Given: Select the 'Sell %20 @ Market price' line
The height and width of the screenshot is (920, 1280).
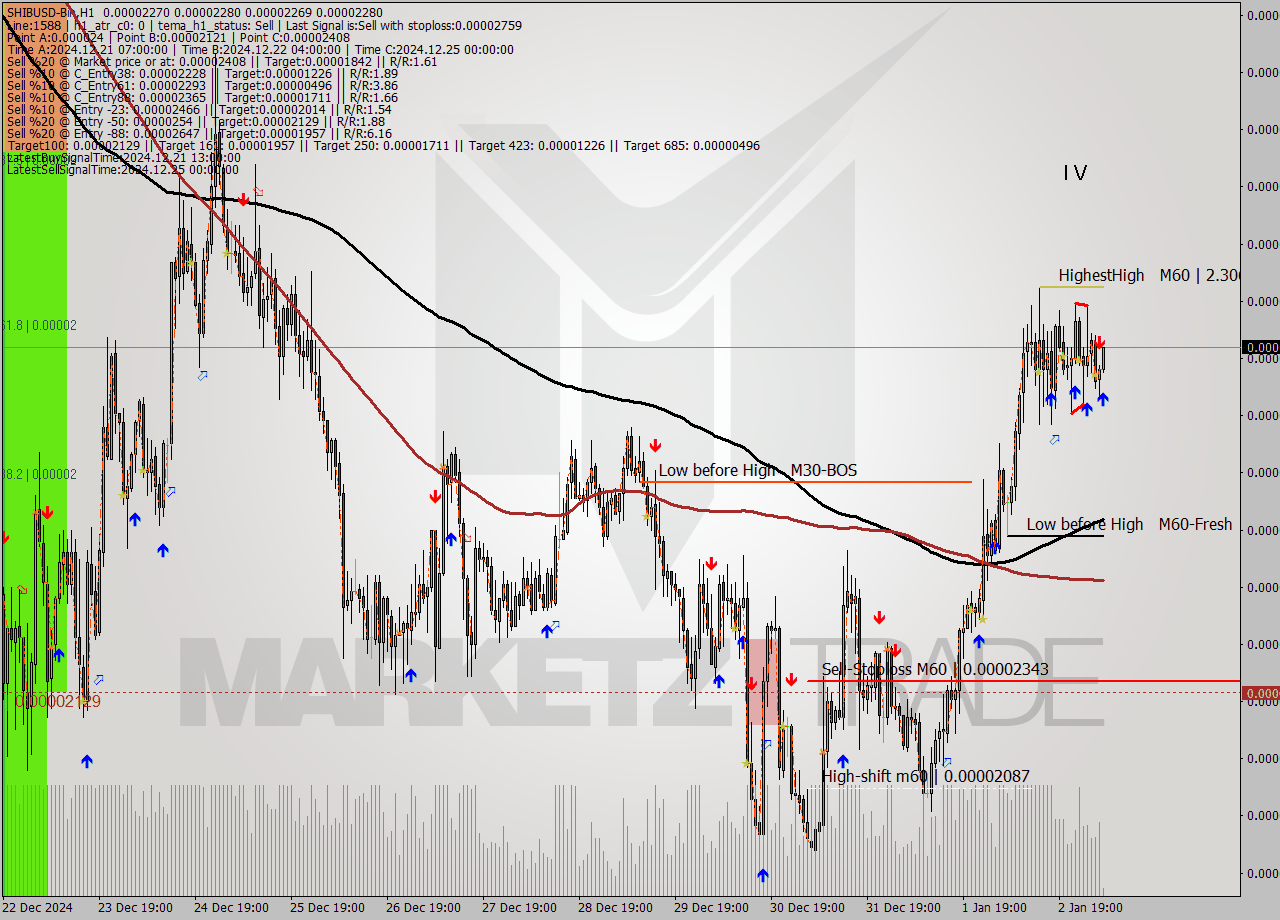Looking at the screenshot, I should (222, 61).
